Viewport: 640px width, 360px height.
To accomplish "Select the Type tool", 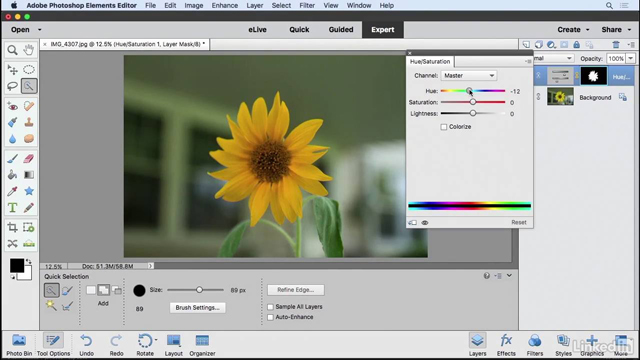I will [12, 208].
